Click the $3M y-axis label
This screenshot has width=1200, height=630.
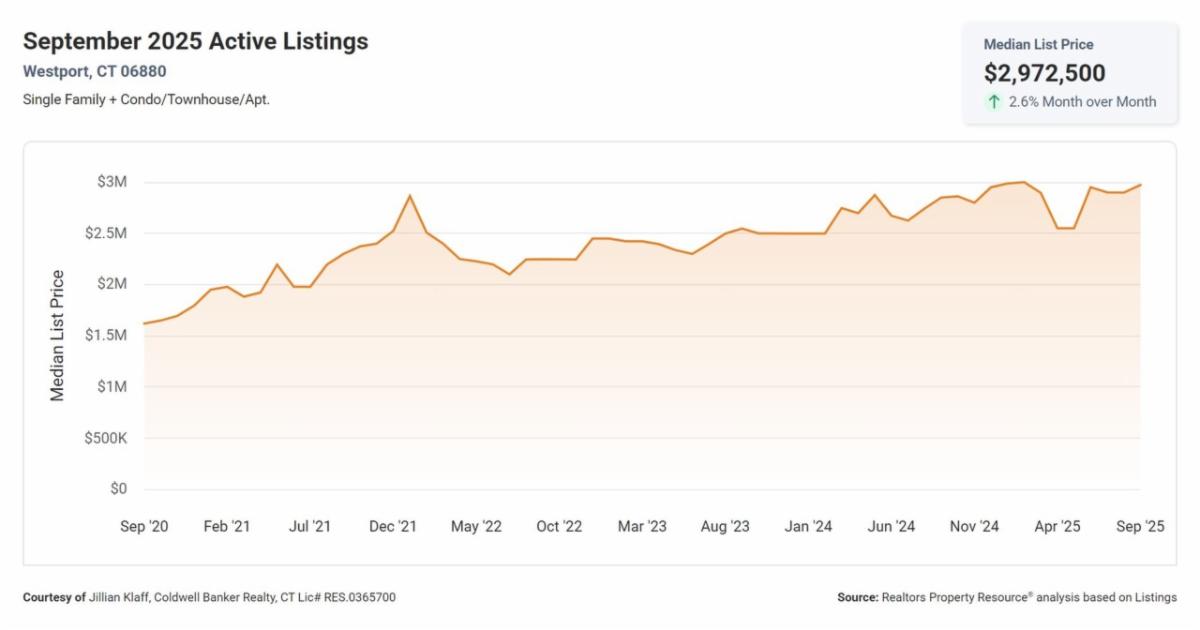pyautogui.click(x=113, y=182)
